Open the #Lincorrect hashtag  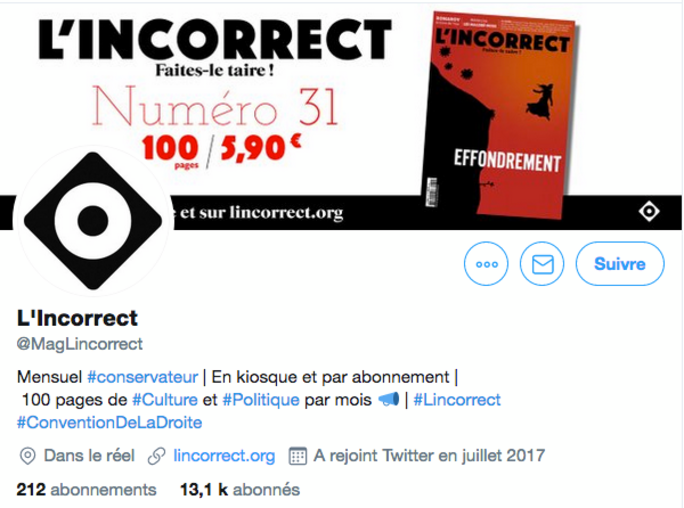tap(457, 400)
